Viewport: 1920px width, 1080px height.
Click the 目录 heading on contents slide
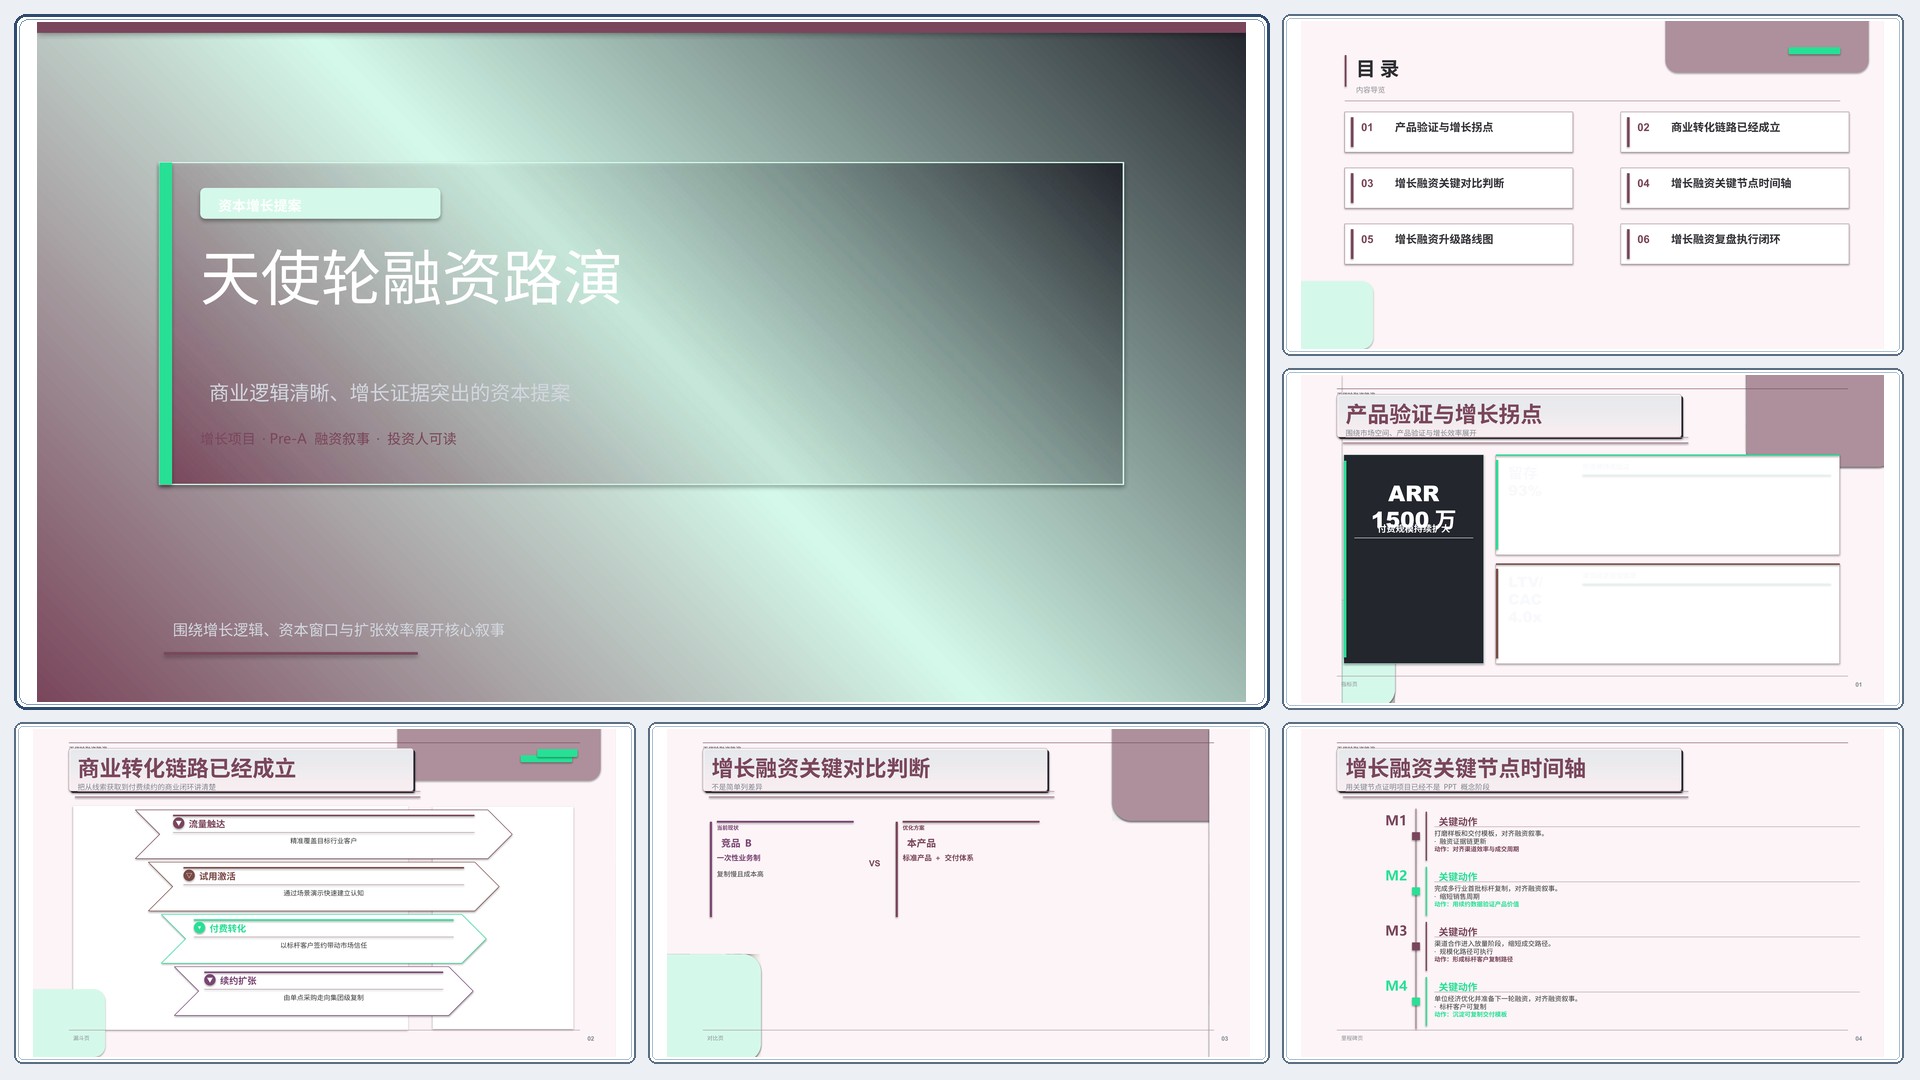click(1377, 69)
